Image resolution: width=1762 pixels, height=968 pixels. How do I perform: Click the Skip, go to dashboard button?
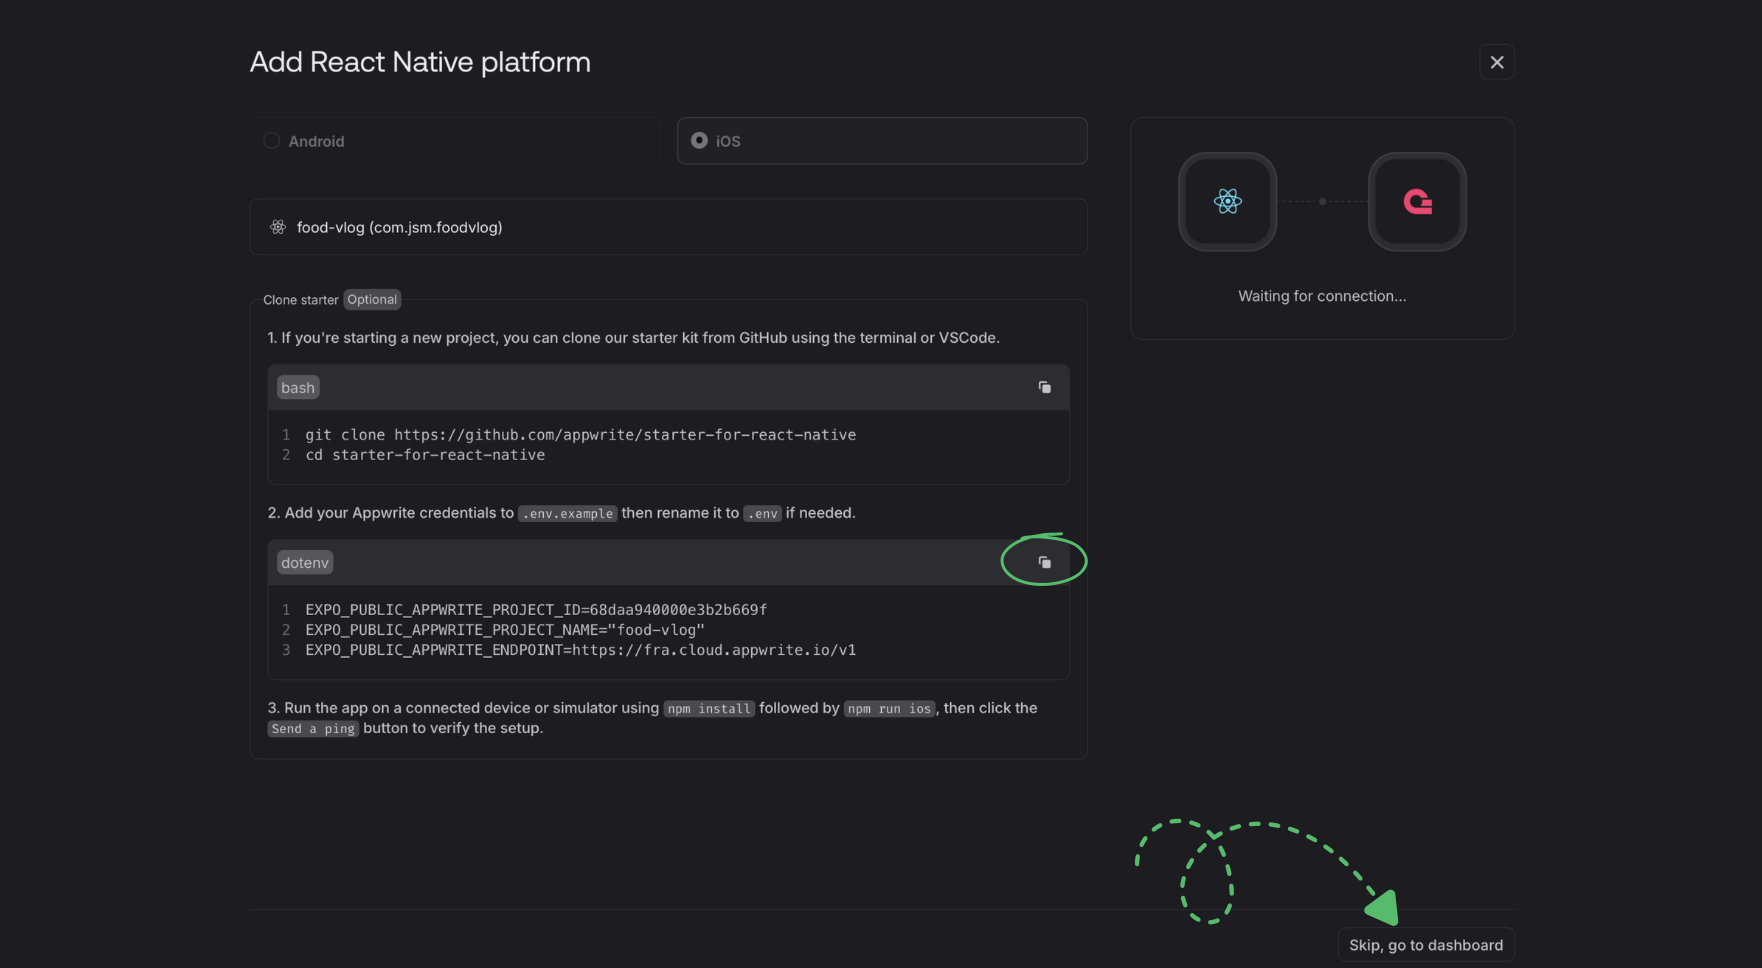tap(1425, 945)
